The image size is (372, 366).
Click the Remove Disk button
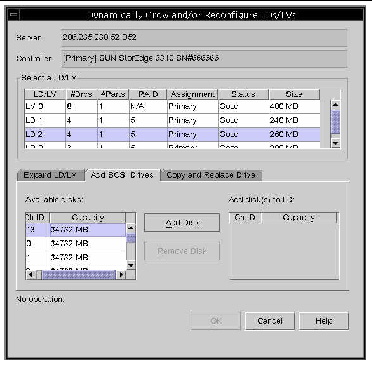coord(182,251)
